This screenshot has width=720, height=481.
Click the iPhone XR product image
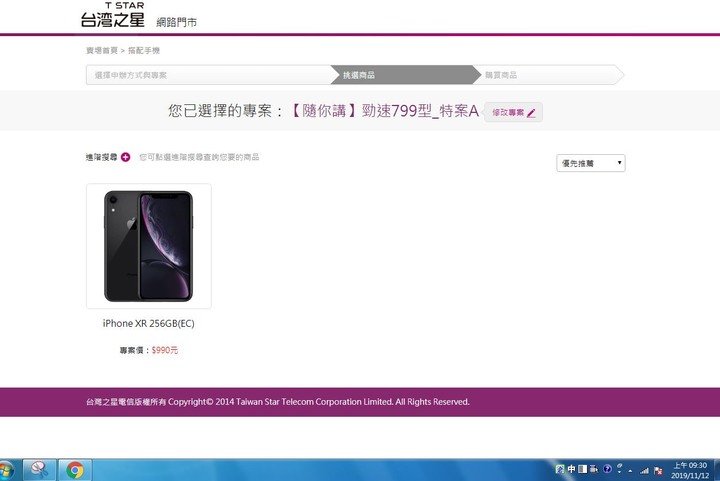pyautogui.click(x=149, y=246)
